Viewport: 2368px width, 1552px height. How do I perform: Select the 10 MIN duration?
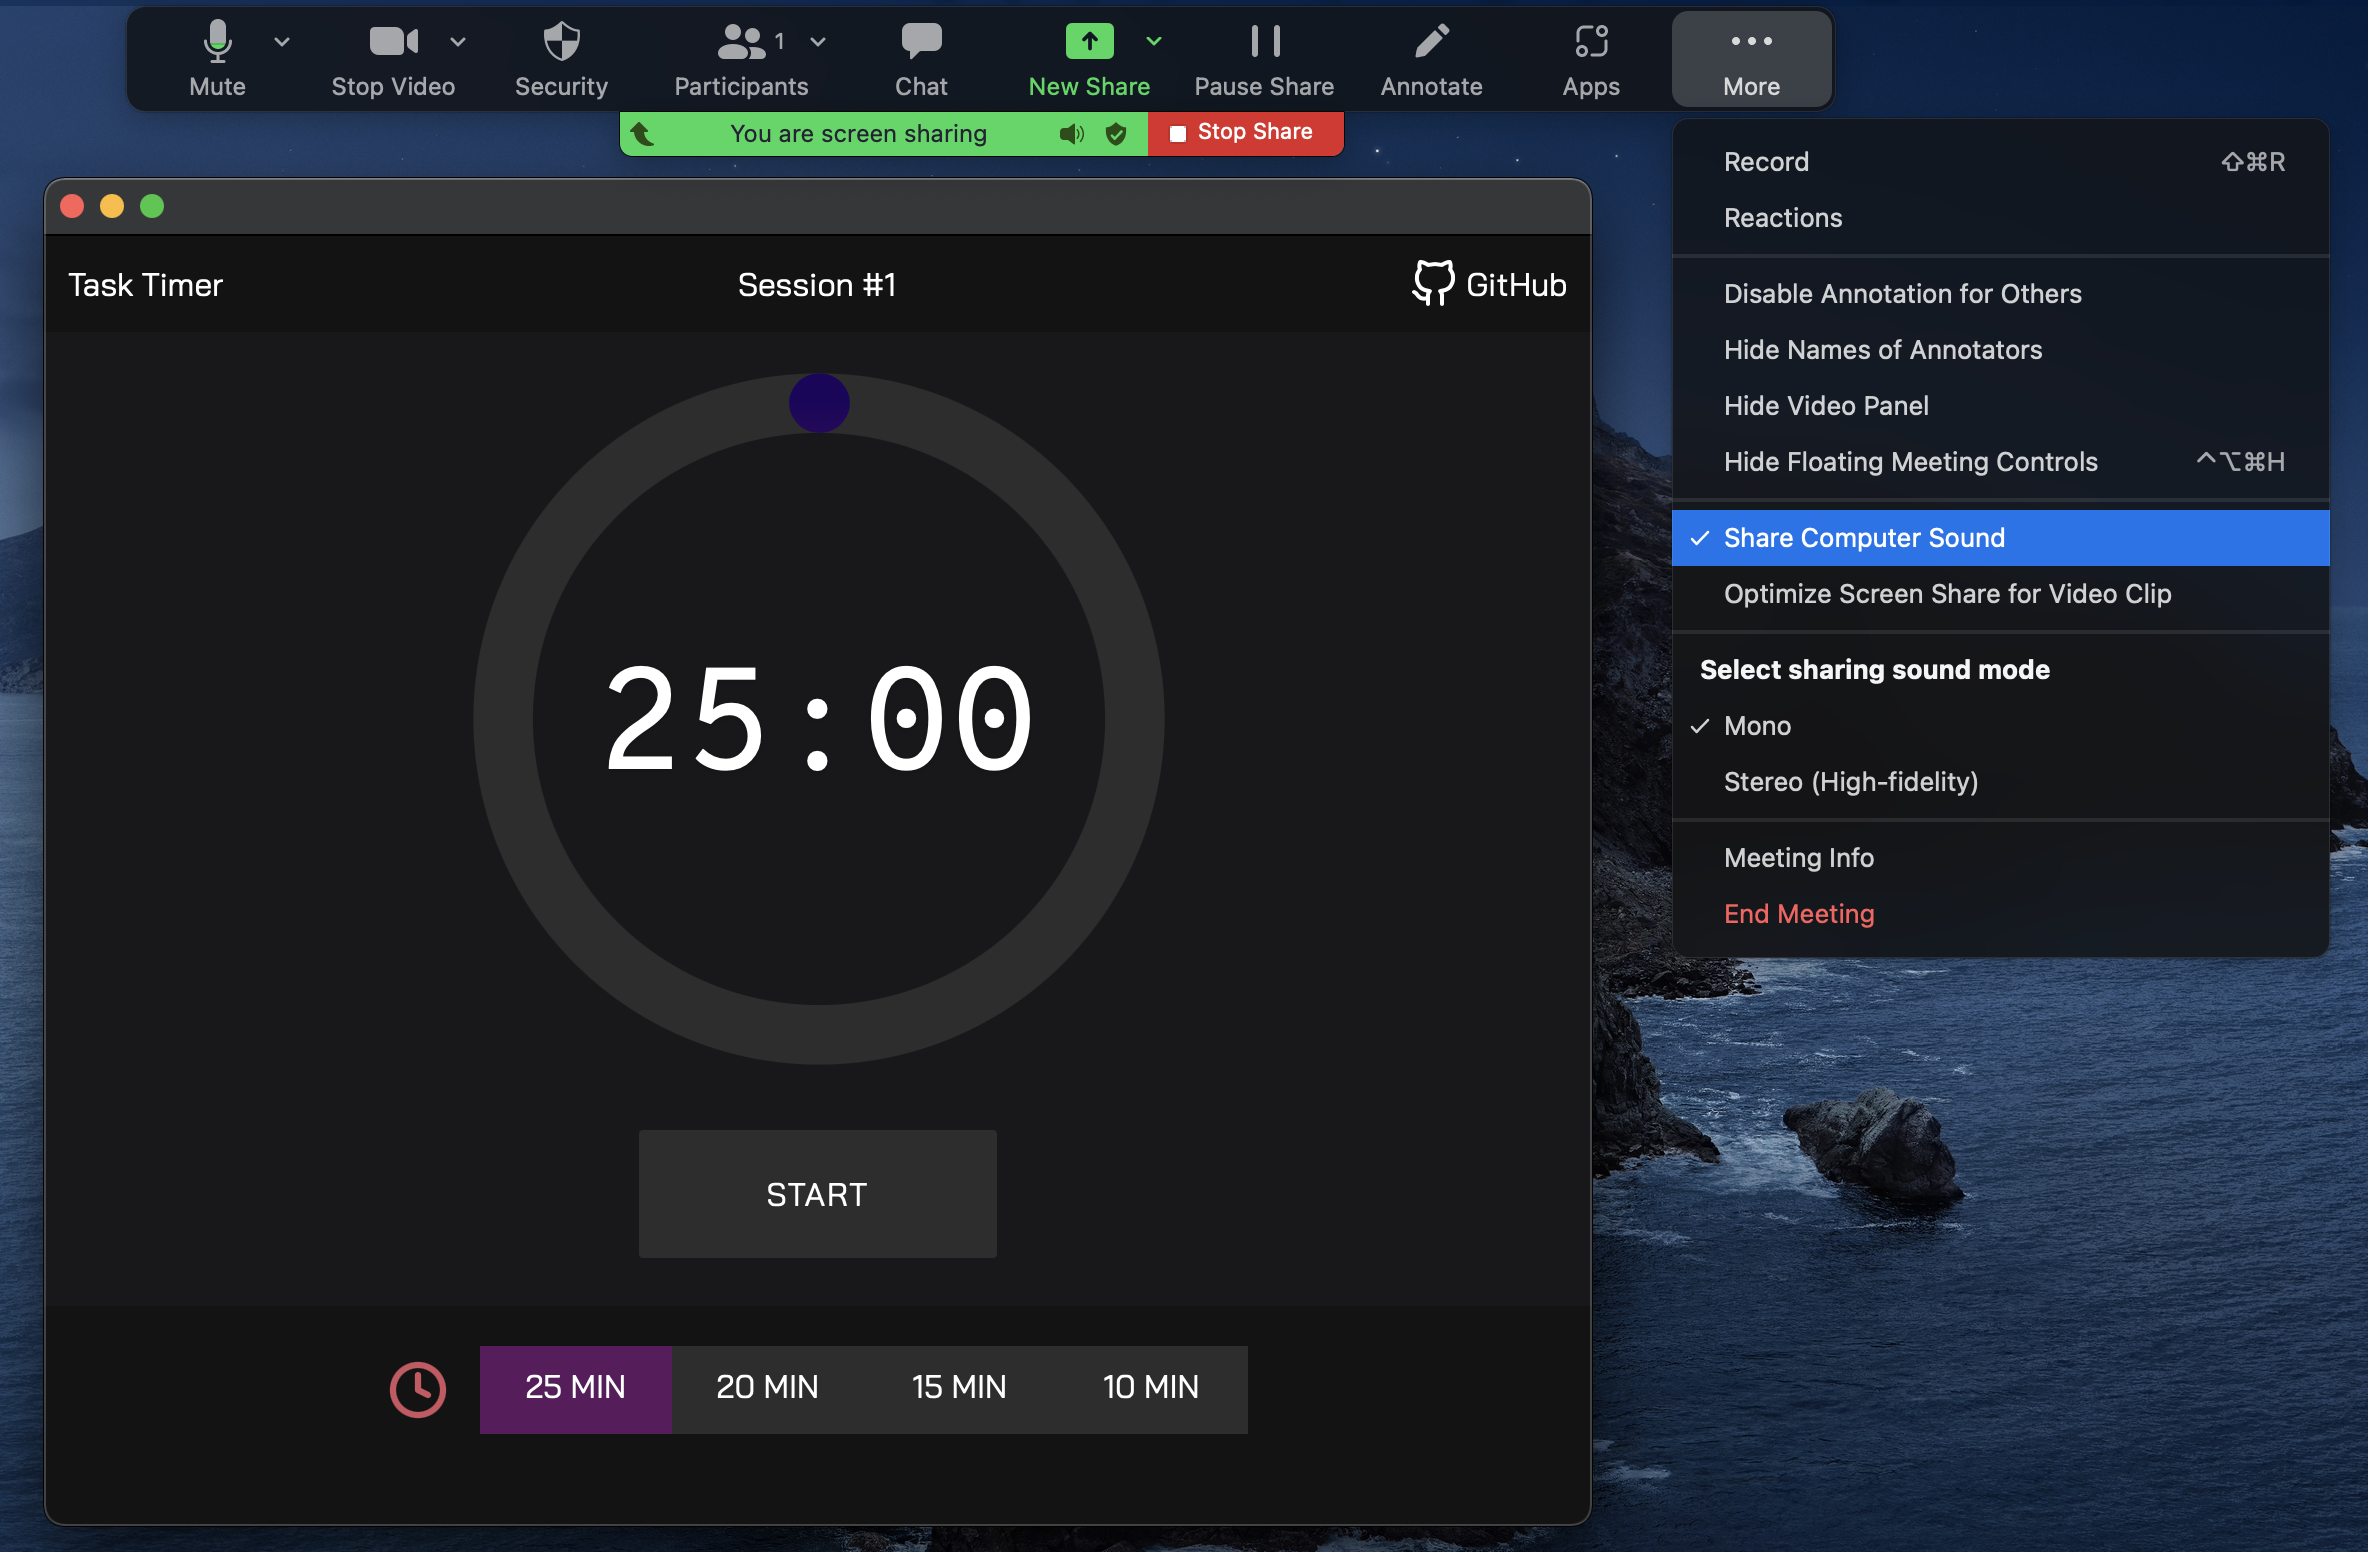(x=1151, y=1388)
